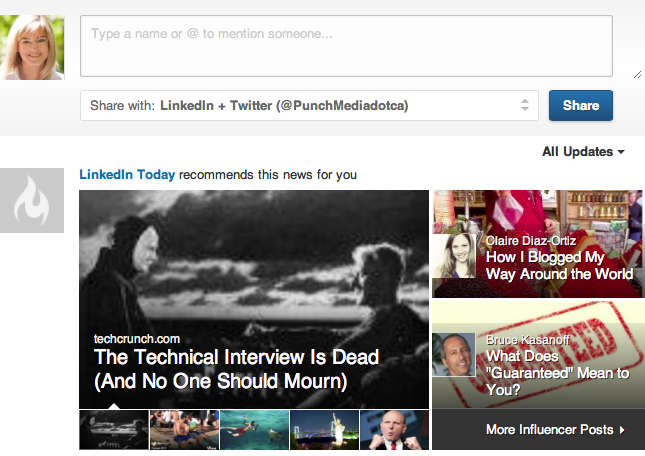Select the bald man with fists thumbnail
This screenshot has height=456, width=645.
tap(394, 430)
